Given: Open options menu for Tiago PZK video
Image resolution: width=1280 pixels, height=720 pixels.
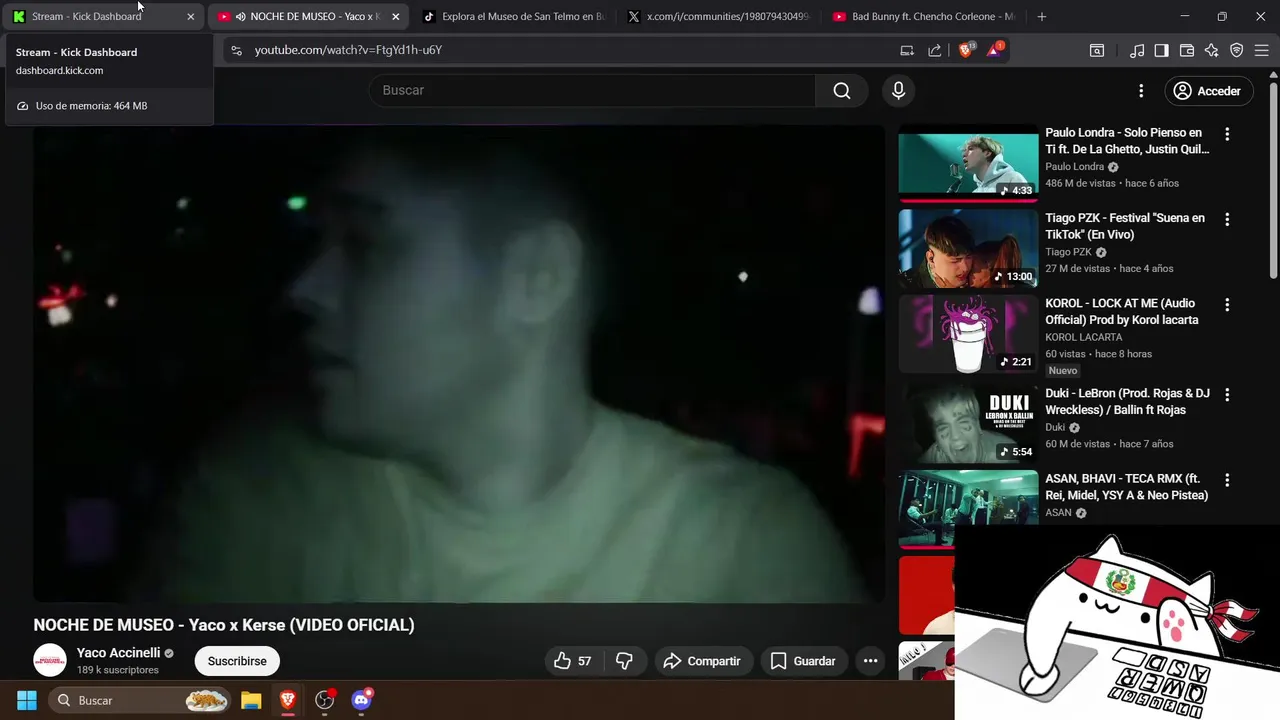Looking at the screenshot, I should 1227,219.
